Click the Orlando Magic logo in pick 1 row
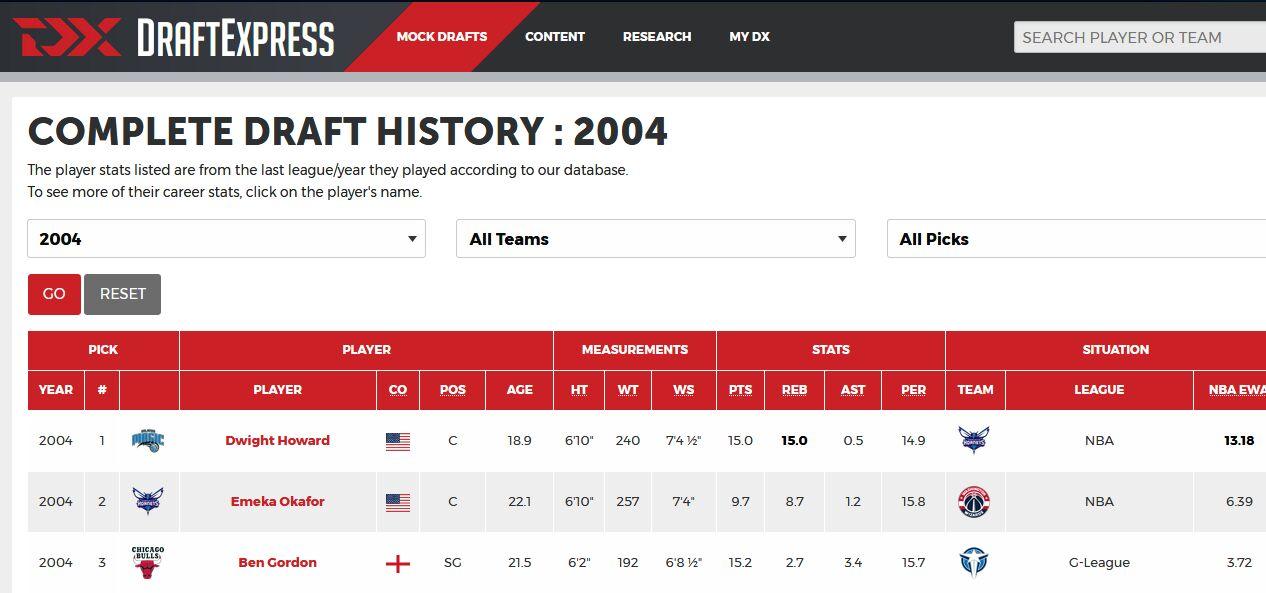Screen dimensions: 1266x593 pos(148,440)
